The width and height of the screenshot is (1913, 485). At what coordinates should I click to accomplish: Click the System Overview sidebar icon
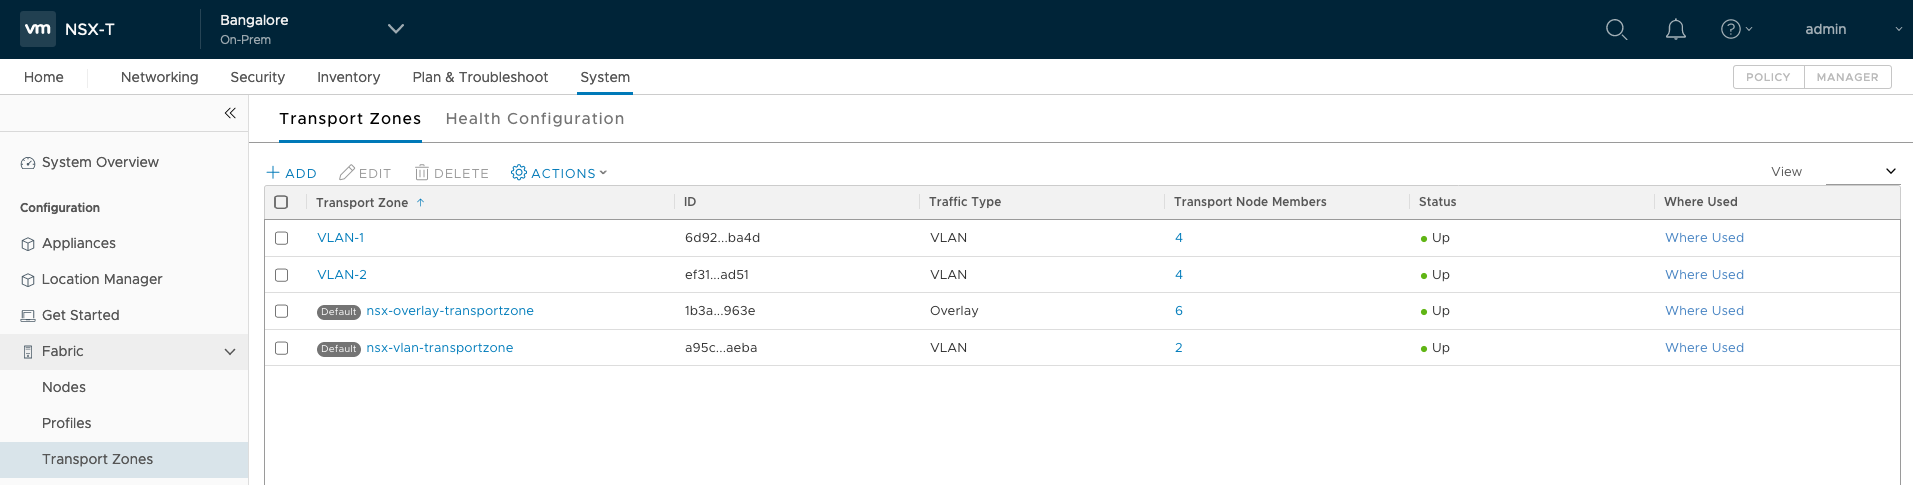28,163
